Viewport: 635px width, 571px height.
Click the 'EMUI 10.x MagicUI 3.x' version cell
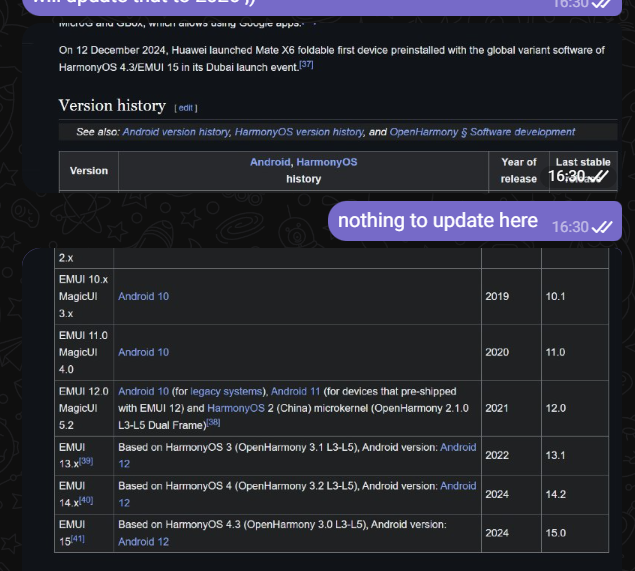click(83, 296)
